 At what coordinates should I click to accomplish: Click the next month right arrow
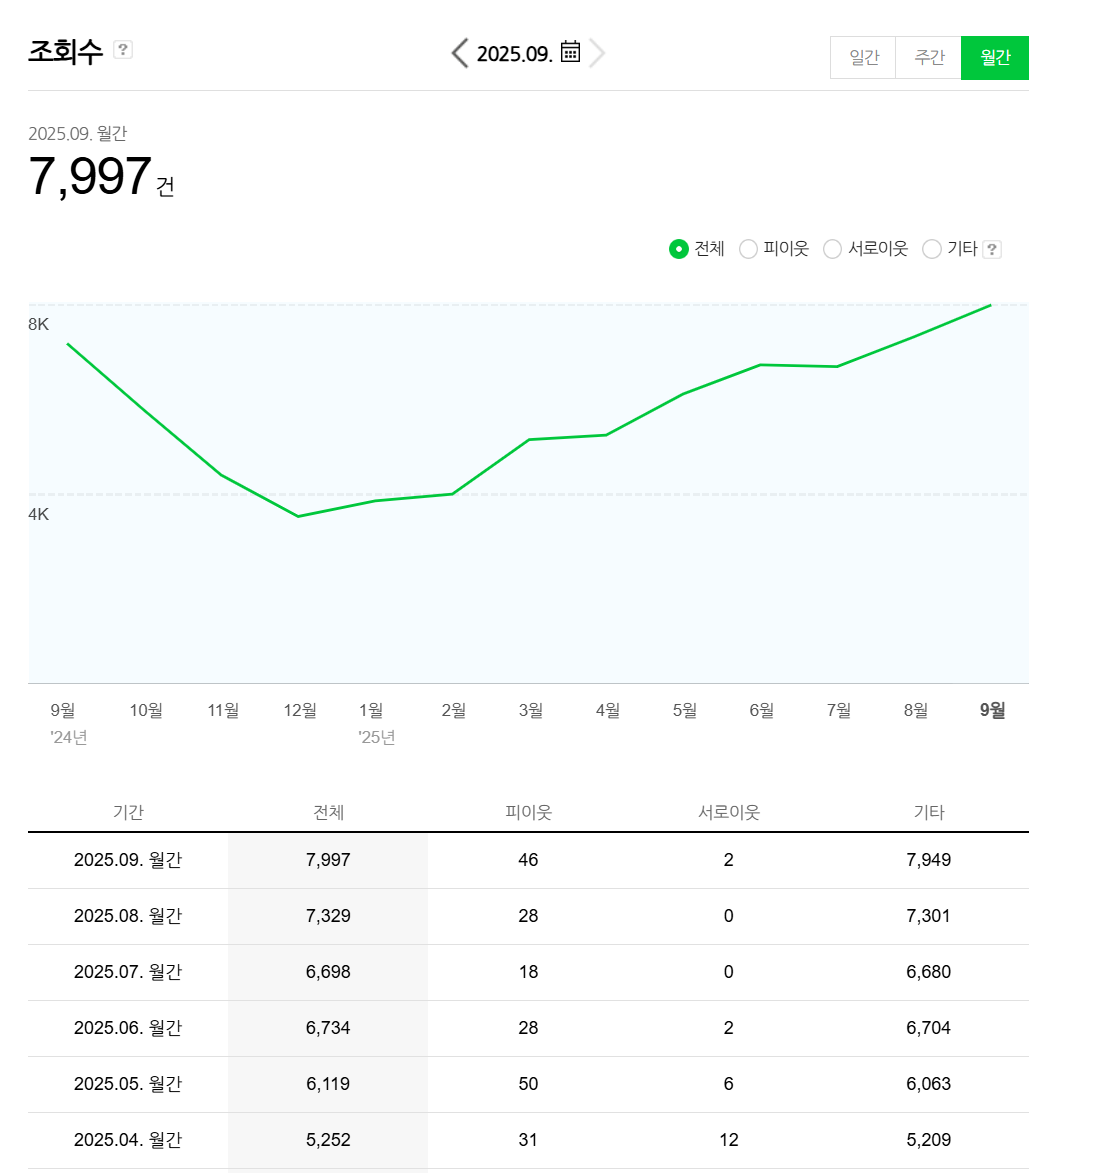click(597, 53)
